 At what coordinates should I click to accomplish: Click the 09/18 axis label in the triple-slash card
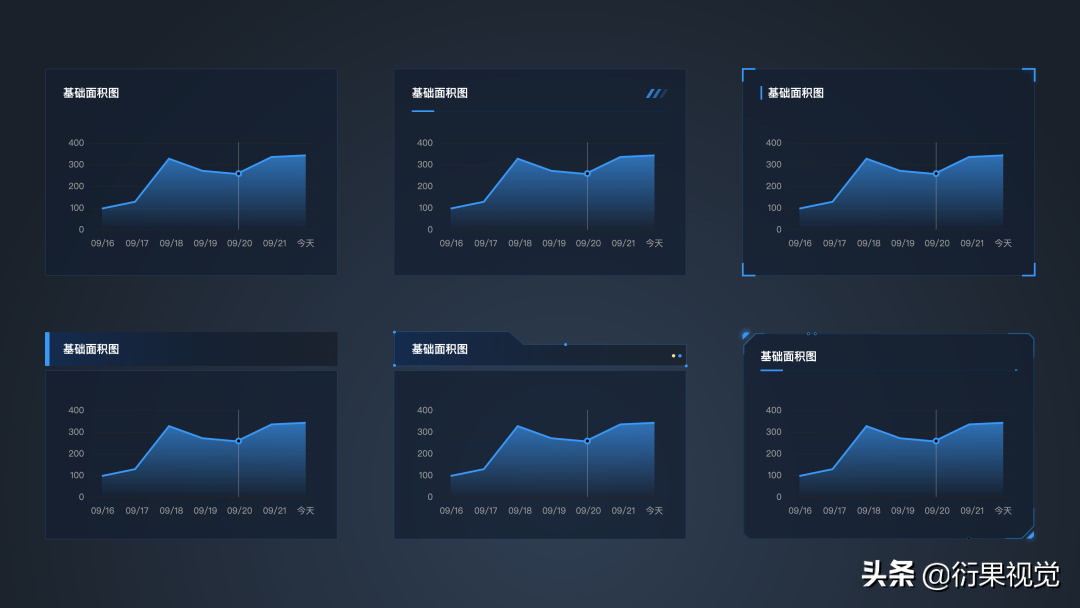point(520,243)
